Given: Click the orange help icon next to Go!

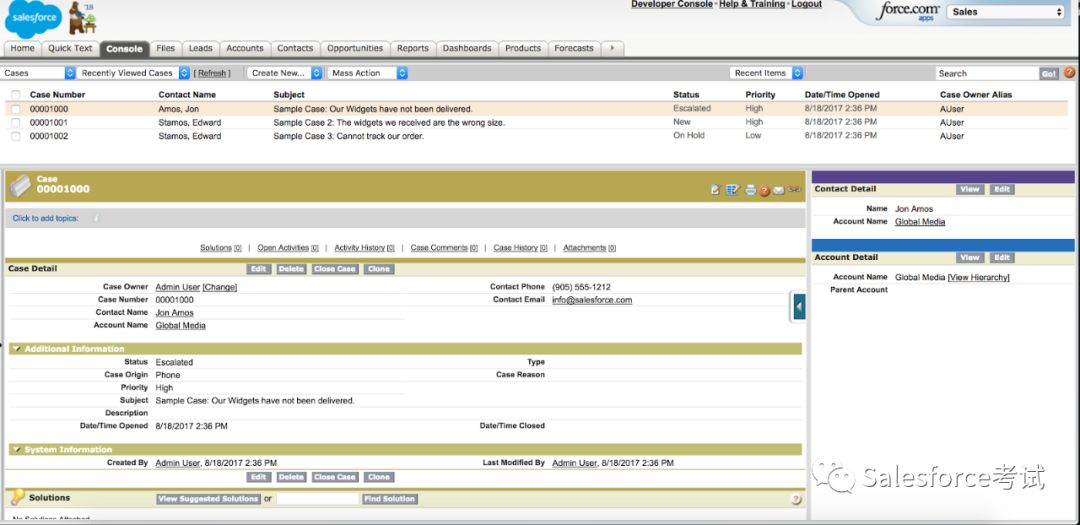Looking at the screenshot, I should click(x=1069, y=72).
